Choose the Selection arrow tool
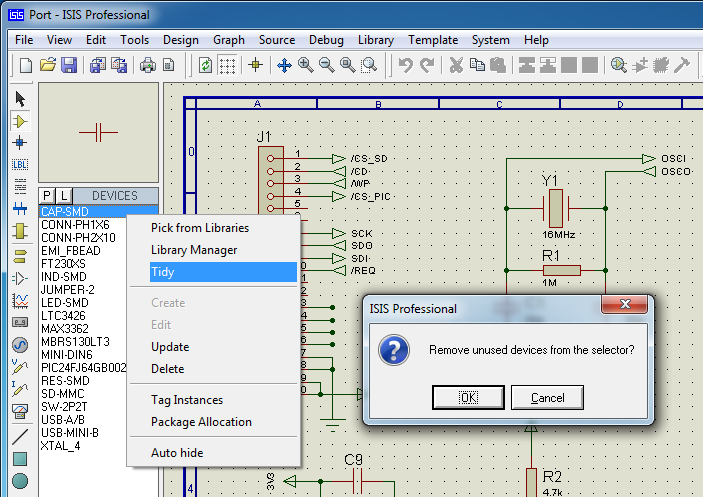 pos(20,99)
